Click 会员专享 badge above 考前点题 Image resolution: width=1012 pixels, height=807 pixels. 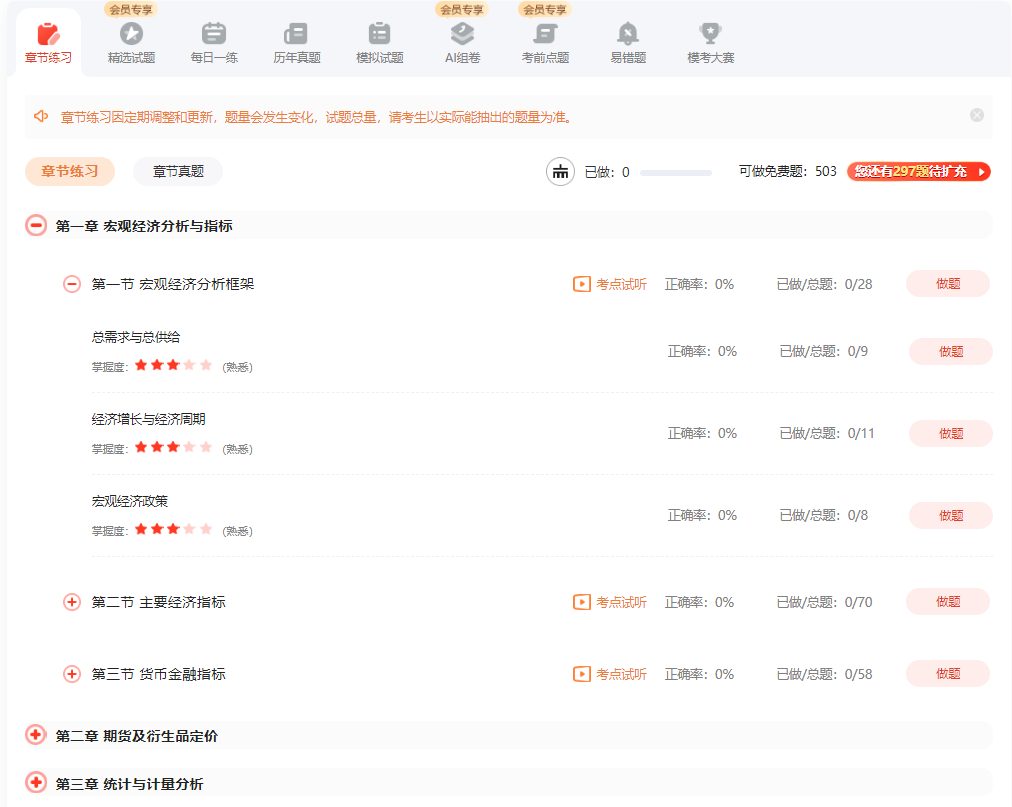point(545,10)
